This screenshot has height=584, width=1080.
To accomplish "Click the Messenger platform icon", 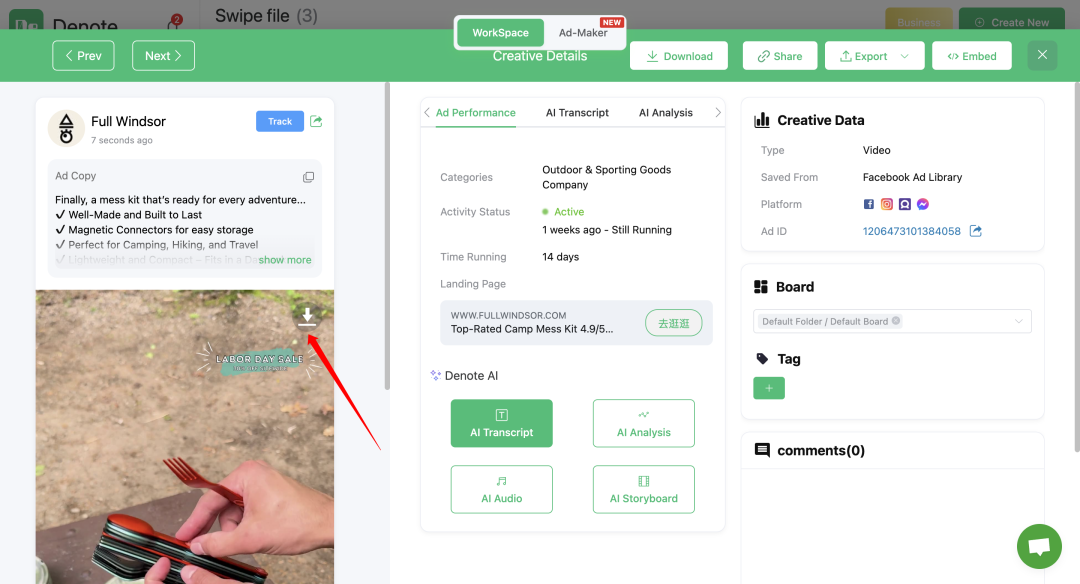I will (x=923, y=204).
